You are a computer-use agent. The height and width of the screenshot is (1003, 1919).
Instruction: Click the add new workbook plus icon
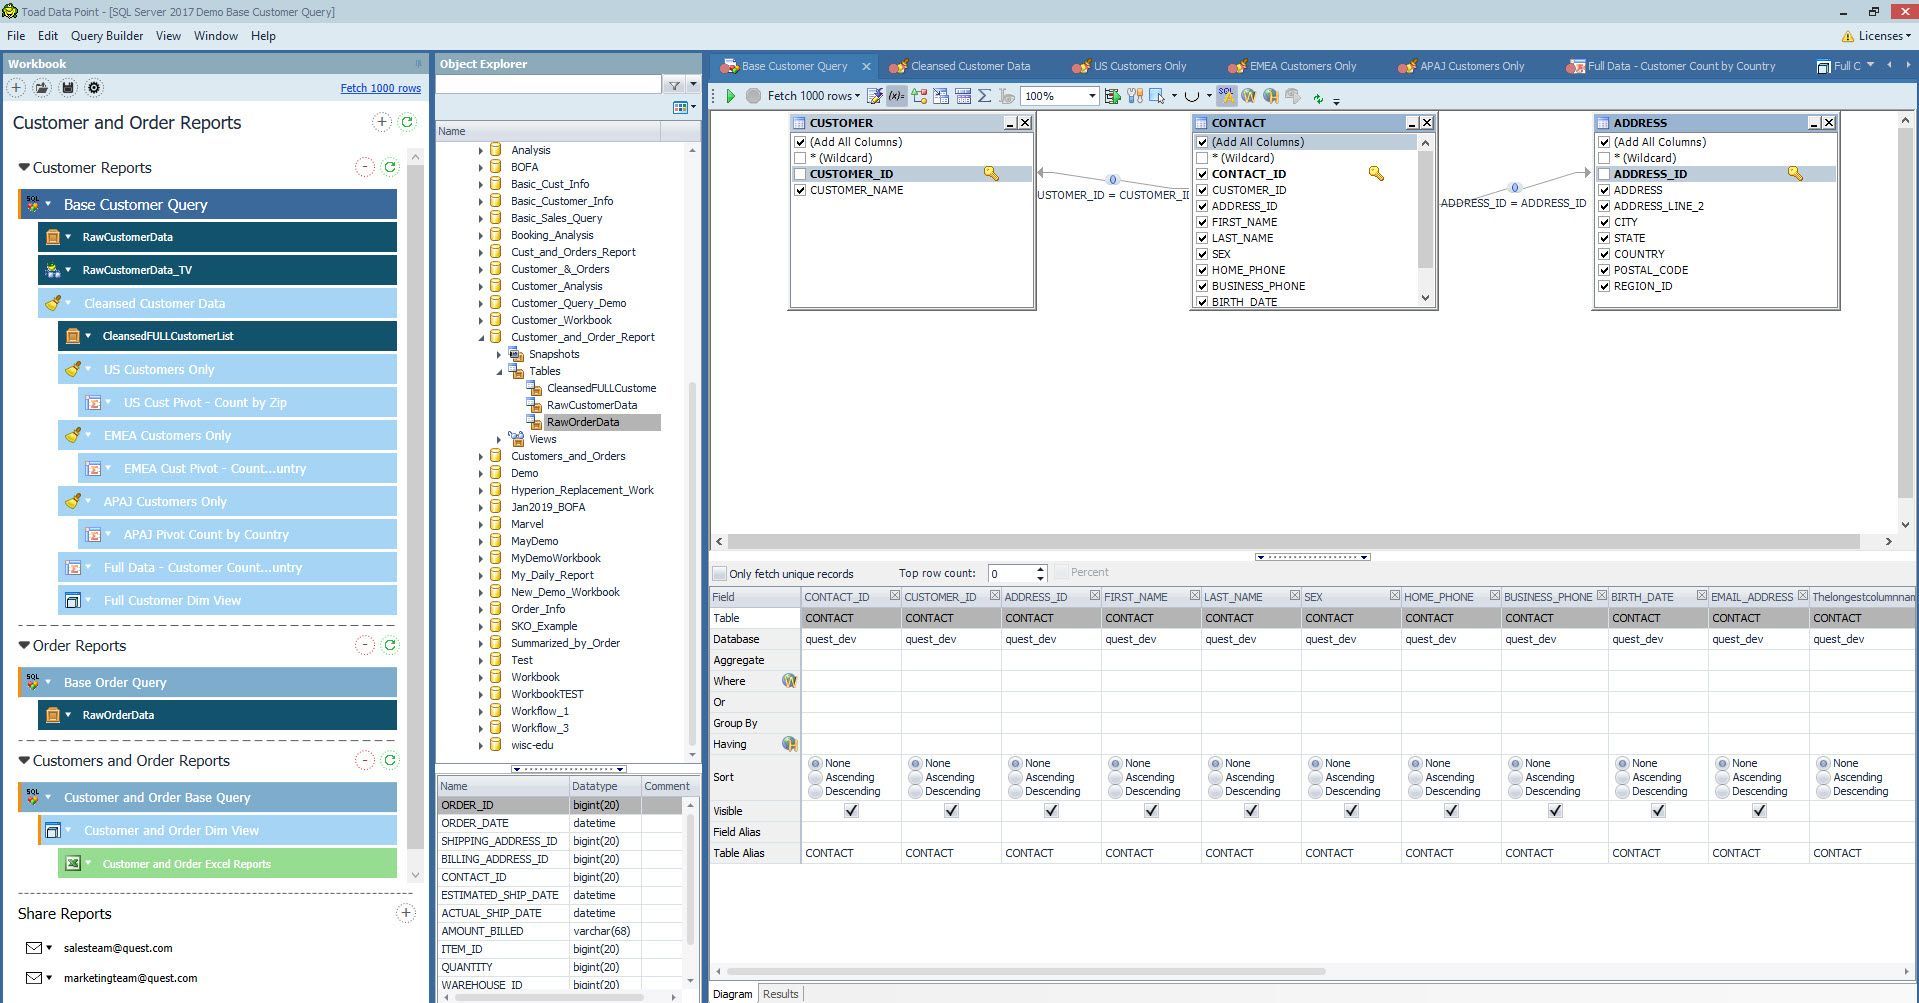pos(16,88)
